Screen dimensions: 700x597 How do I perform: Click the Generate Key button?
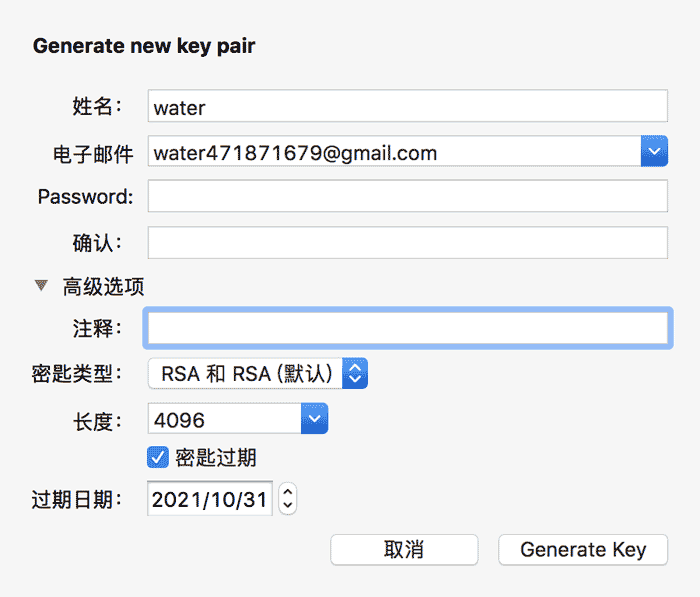coord(583,549)
